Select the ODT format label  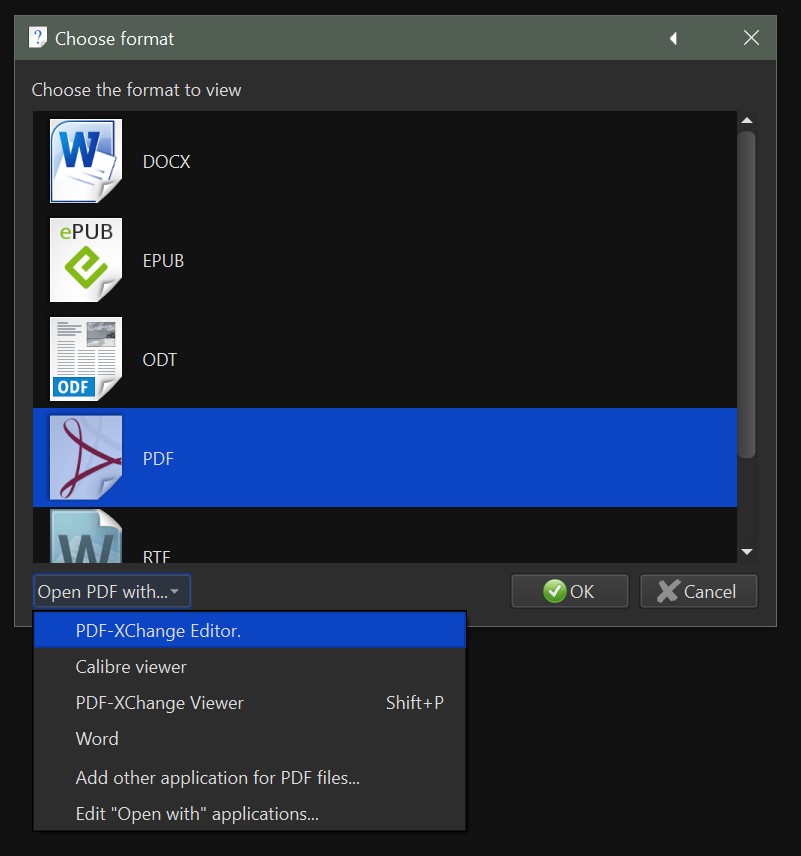click(x=159, y=359)
